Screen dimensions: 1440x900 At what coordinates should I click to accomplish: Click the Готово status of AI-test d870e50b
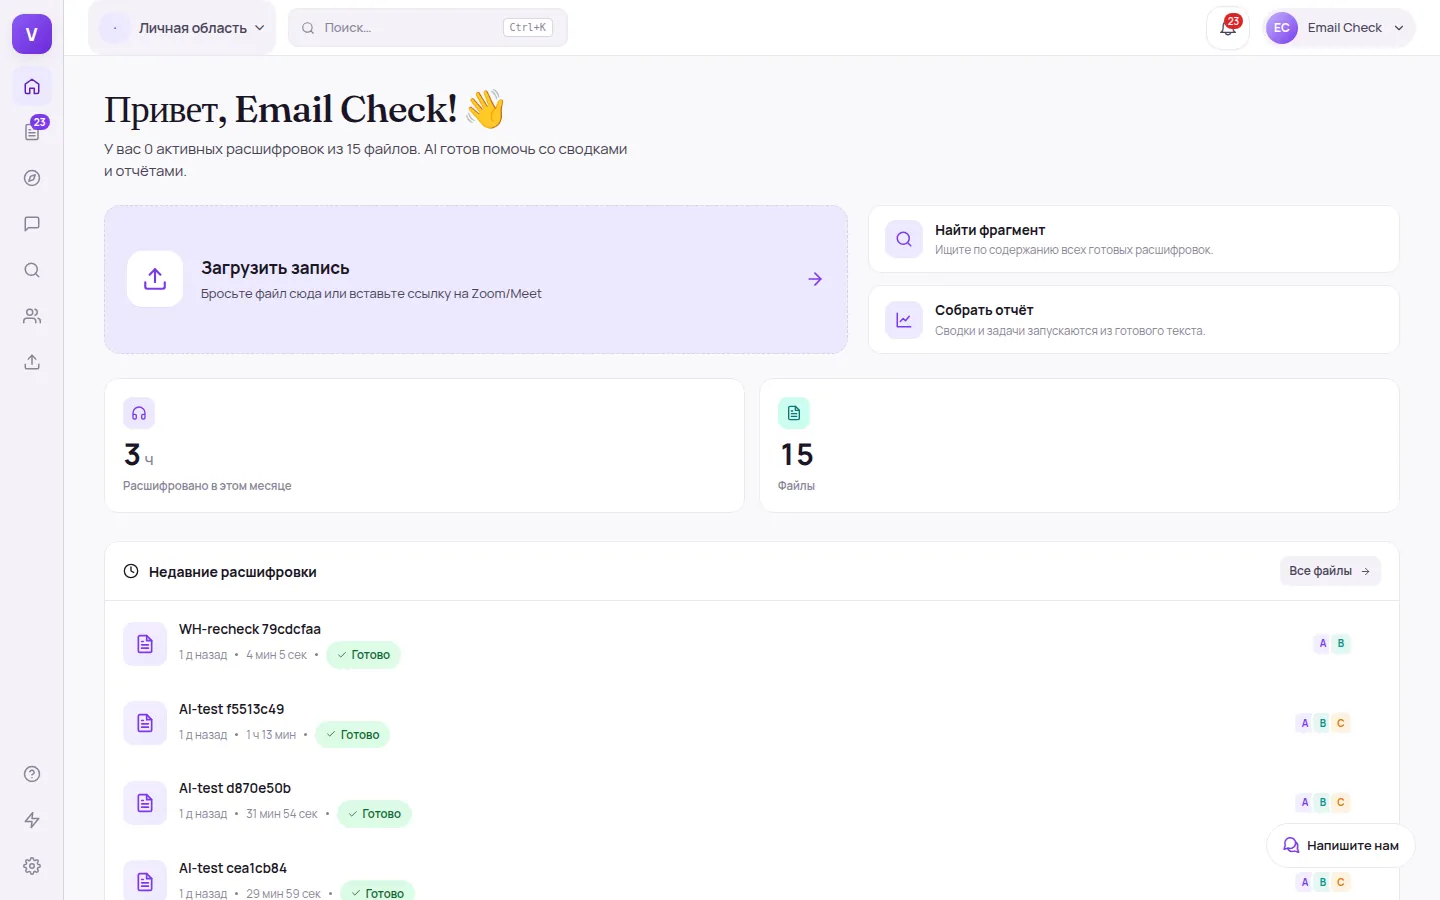coord(374,814)
